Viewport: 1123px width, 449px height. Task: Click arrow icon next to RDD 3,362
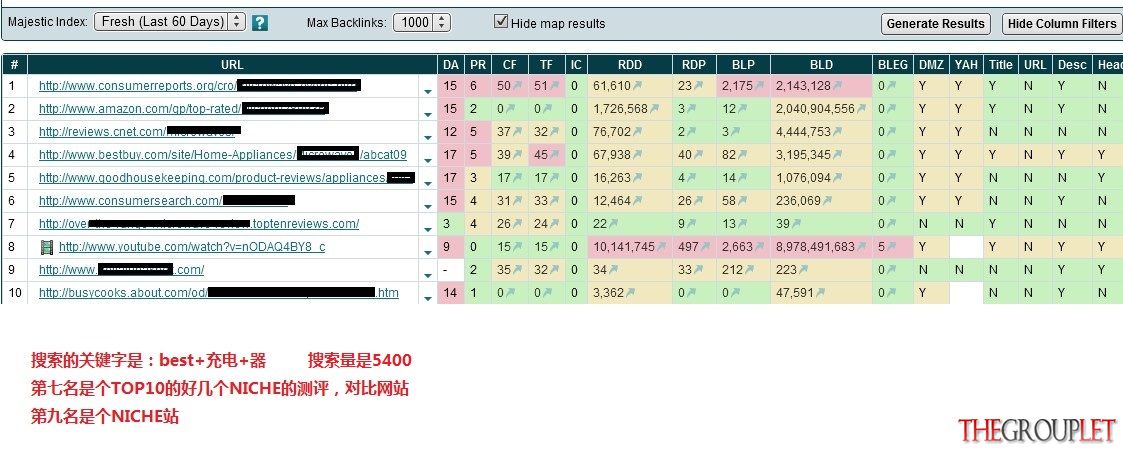tap(630, 292)
